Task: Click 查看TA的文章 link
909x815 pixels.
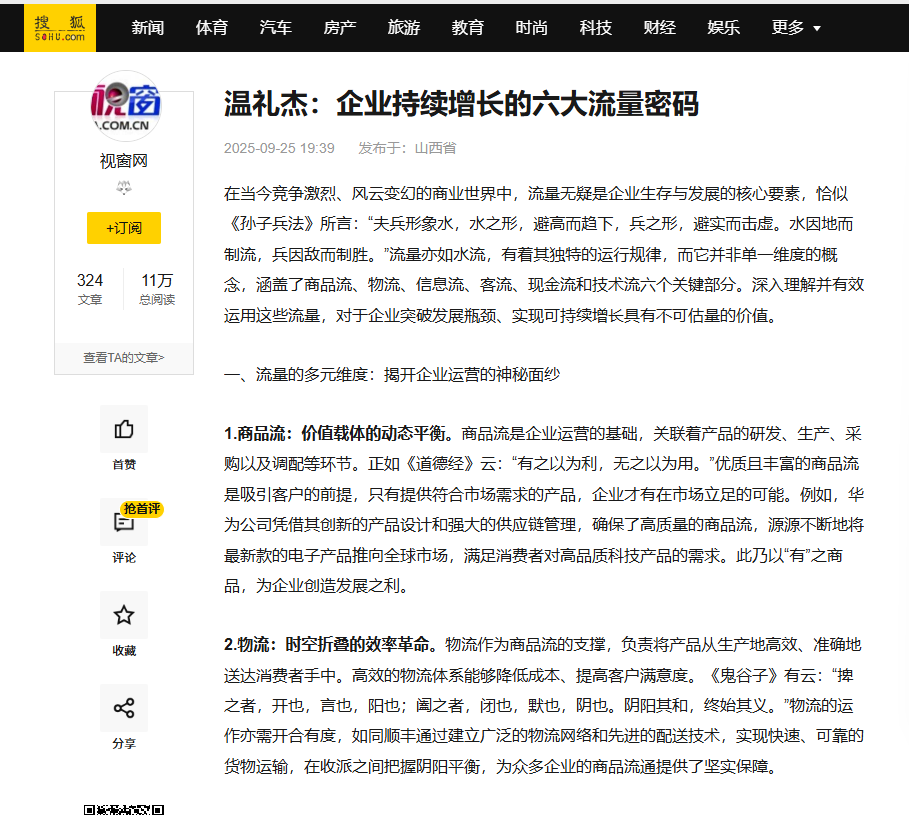Action: pyautogui.click(x=124, y=357)
